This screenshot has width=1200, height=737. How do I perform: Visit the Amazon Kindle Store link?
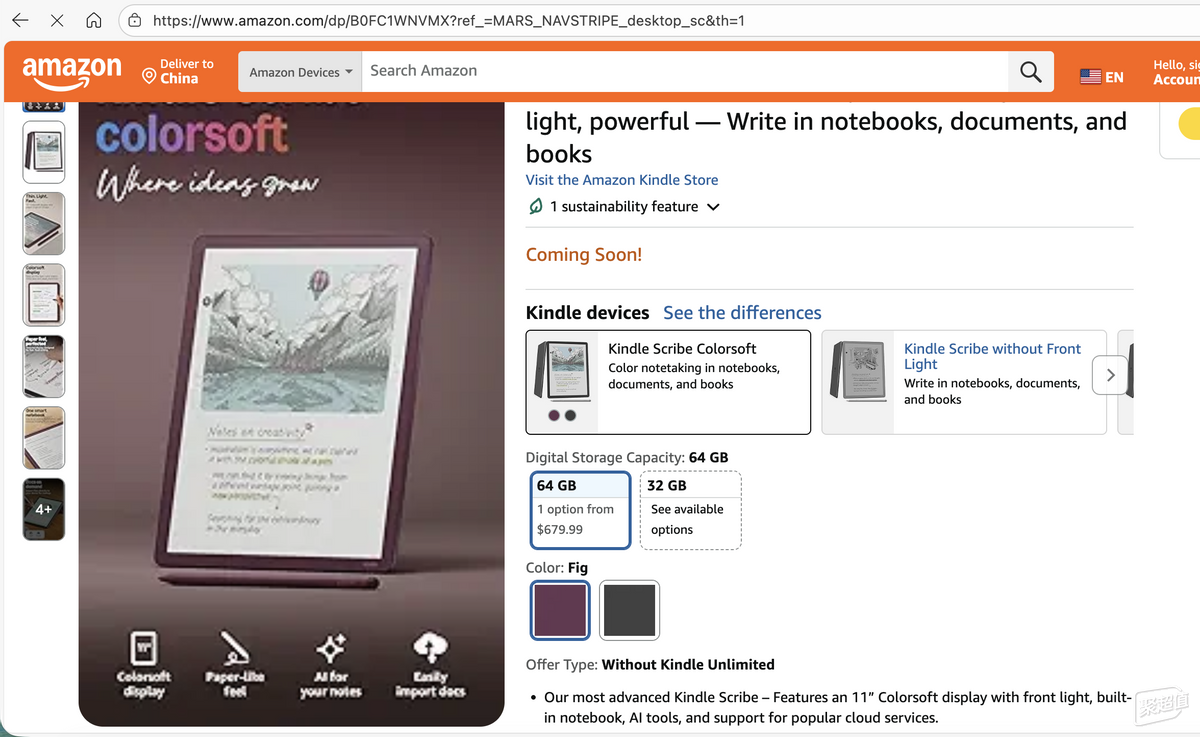tap(622, 180)
